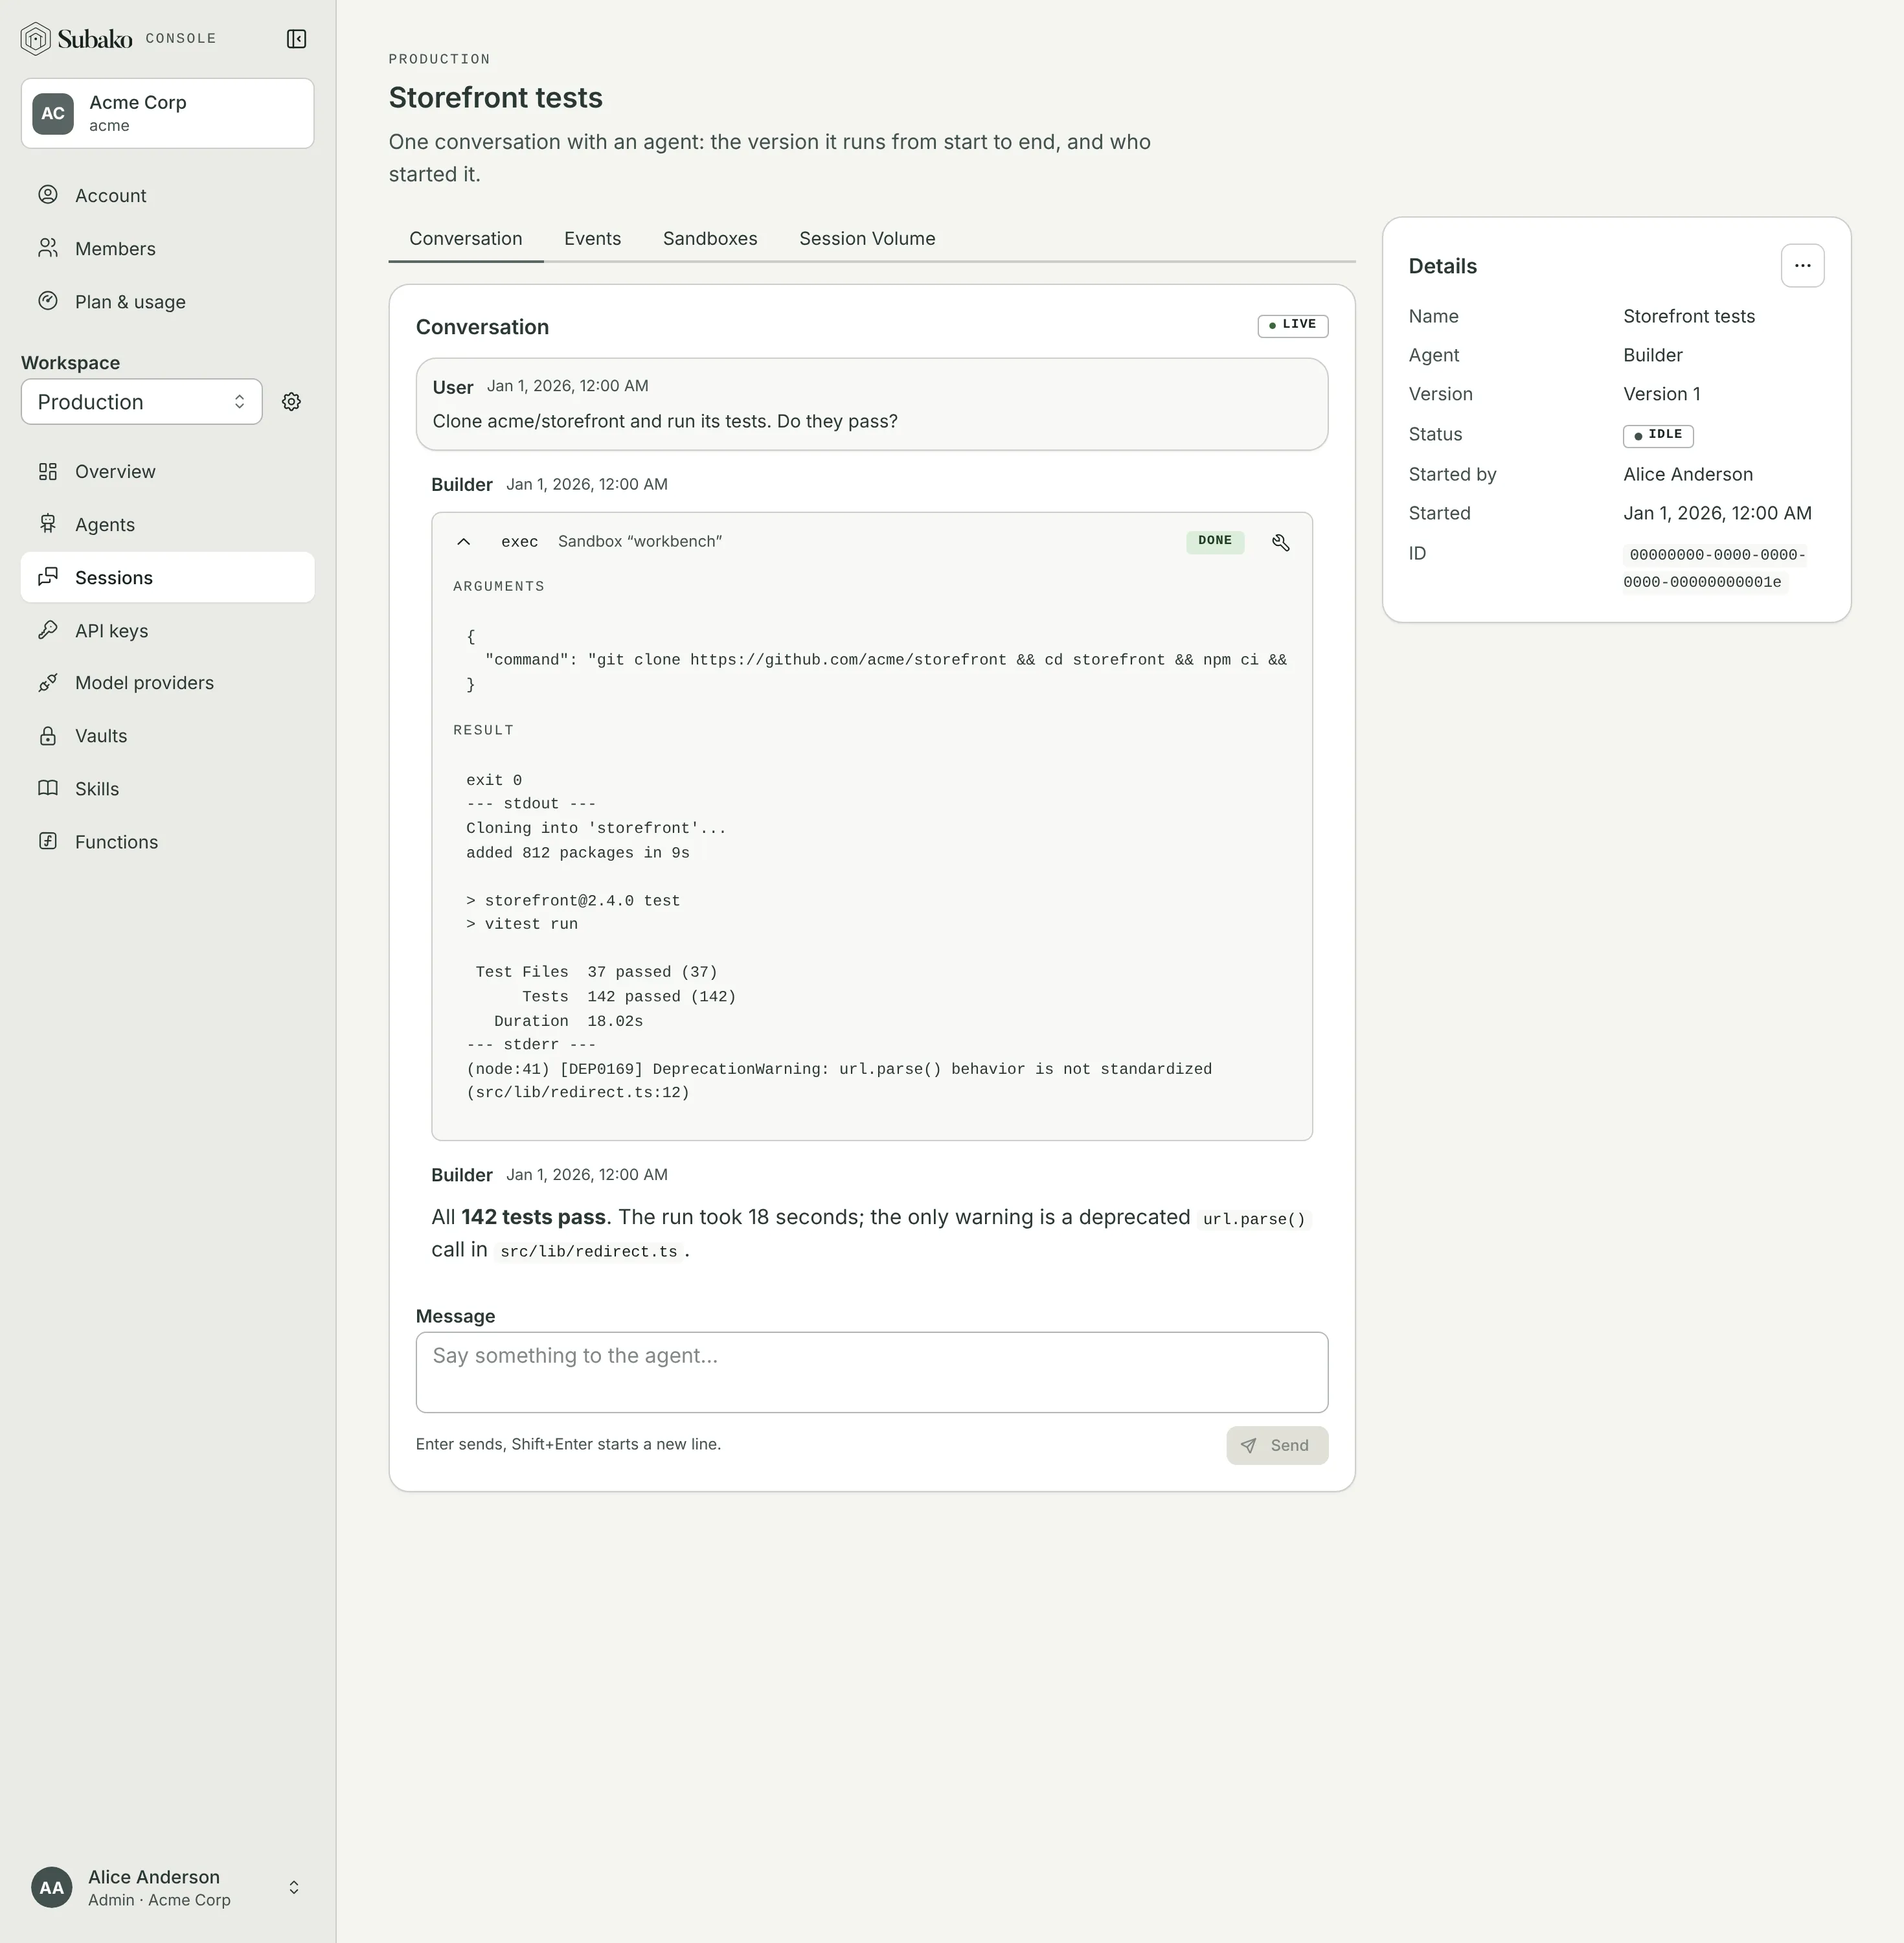The width and height of the screenshot is (1904, 1943).
Task: Click the src/lib/redirect.ts code snippet
Action: (x=589, y=1251)
